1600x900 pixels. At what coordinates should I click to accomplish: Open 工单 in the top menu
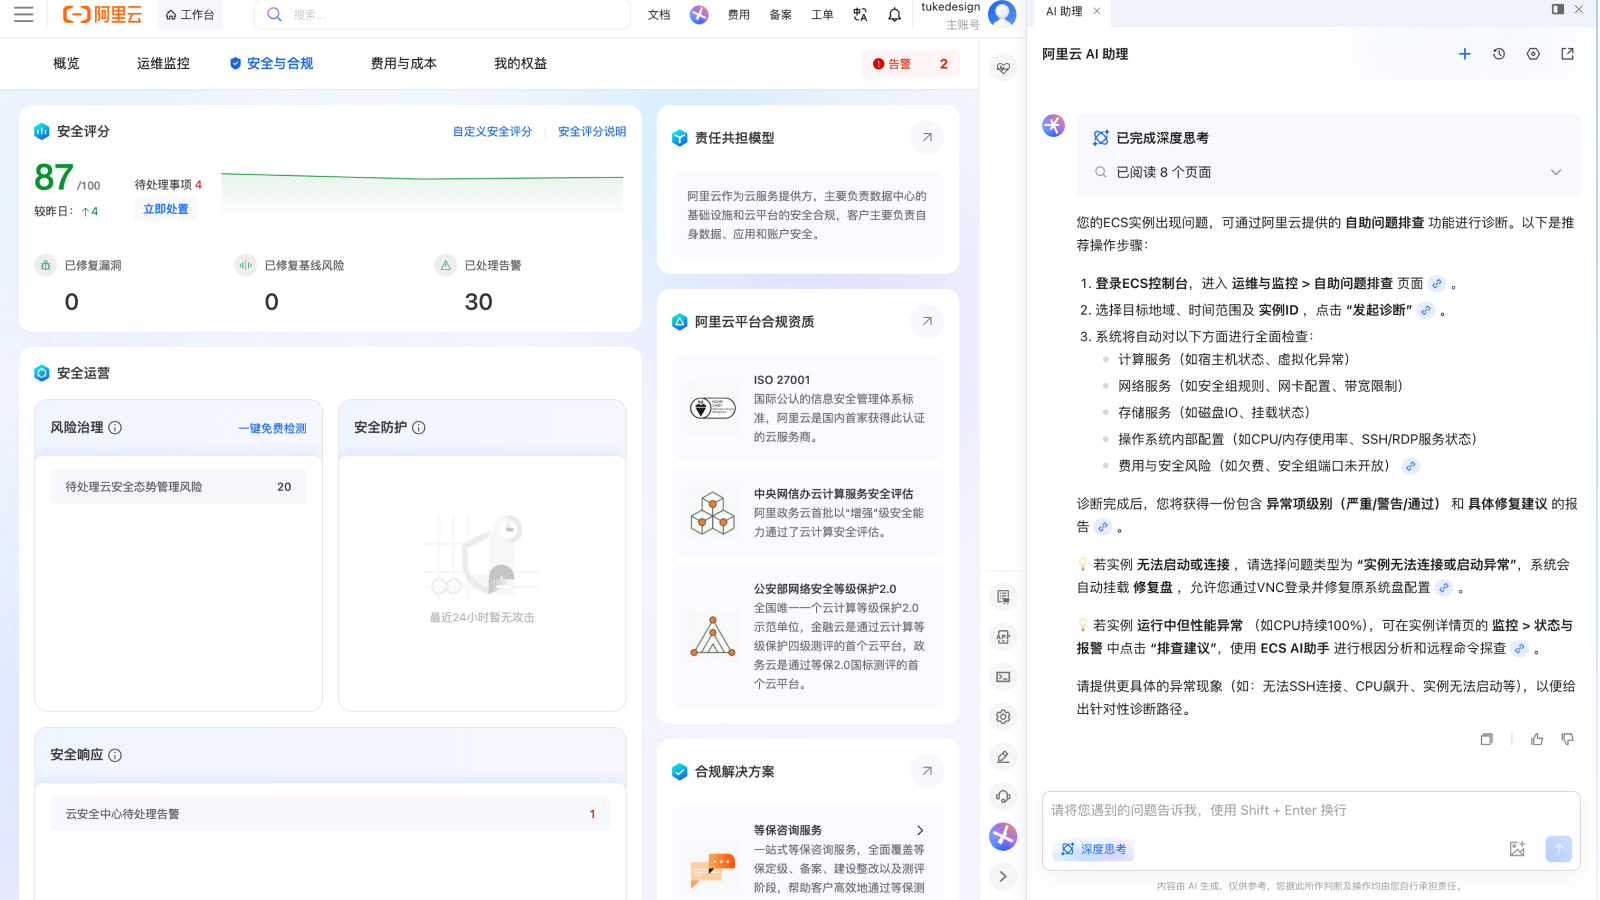pyautogui.click(x=822, y=15)
